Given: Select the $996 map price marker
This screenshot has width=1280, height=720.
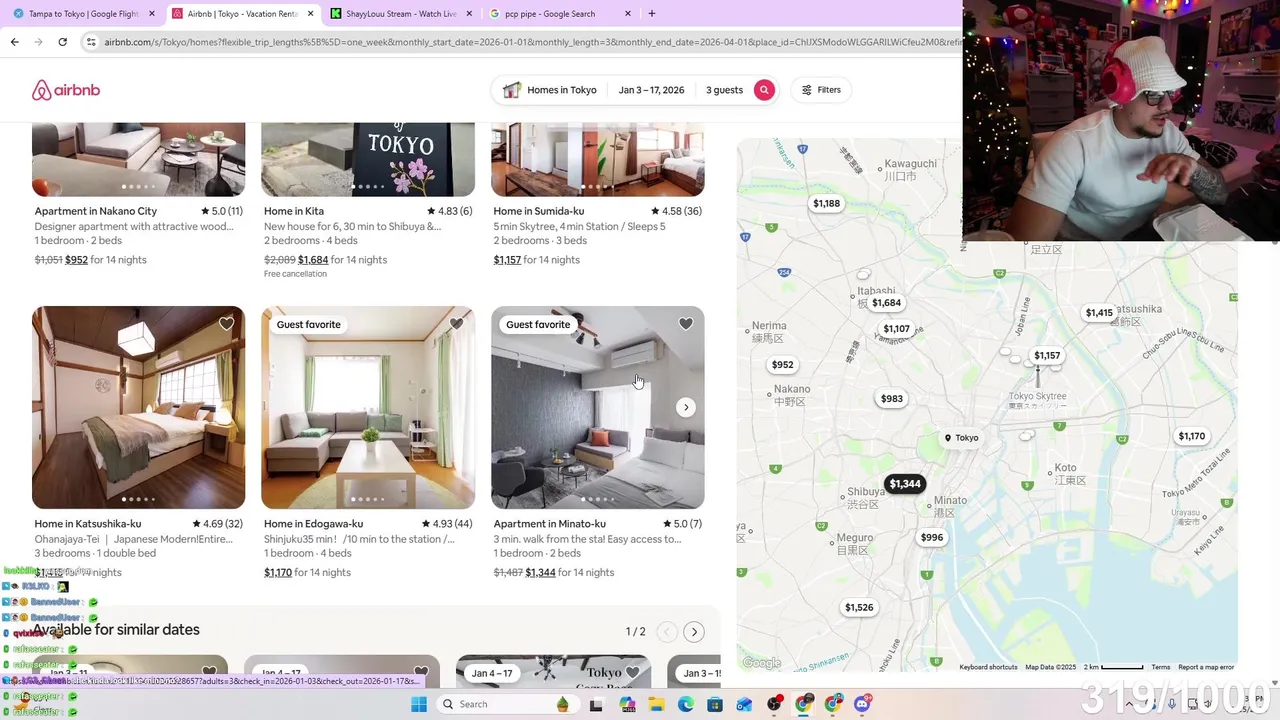Looking at the screenshot, I should [932, 537].
